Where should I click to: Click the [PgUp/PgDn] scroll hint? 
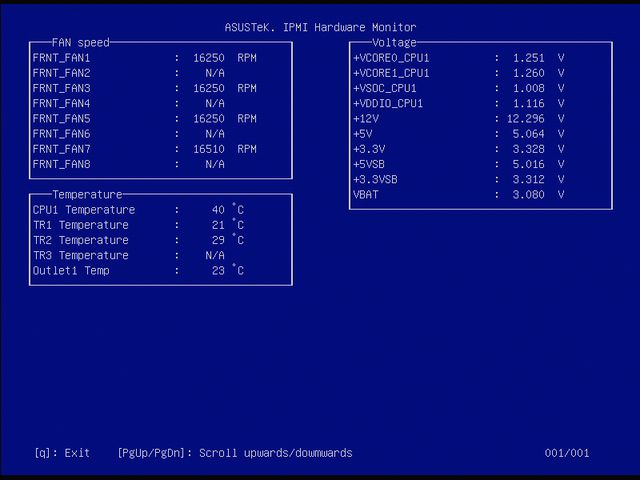pyautogui.click(x=235, y=453)
